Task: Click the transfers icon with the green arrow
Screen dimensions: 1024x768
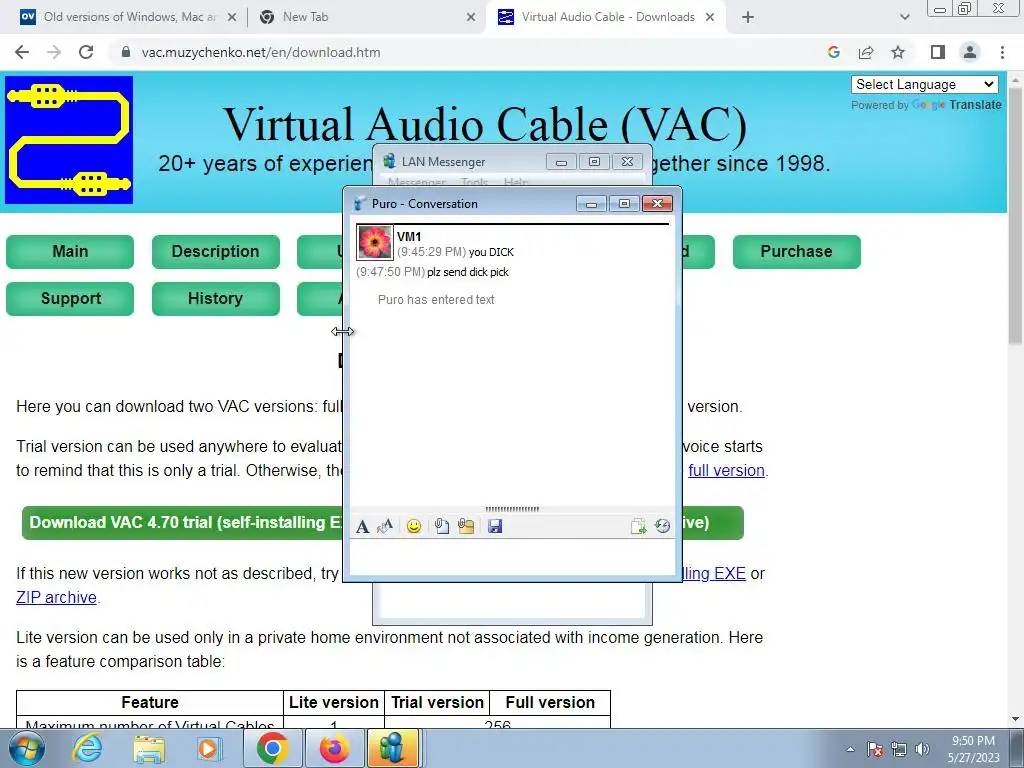Action: pyautogui.click(x=638, y=526)
